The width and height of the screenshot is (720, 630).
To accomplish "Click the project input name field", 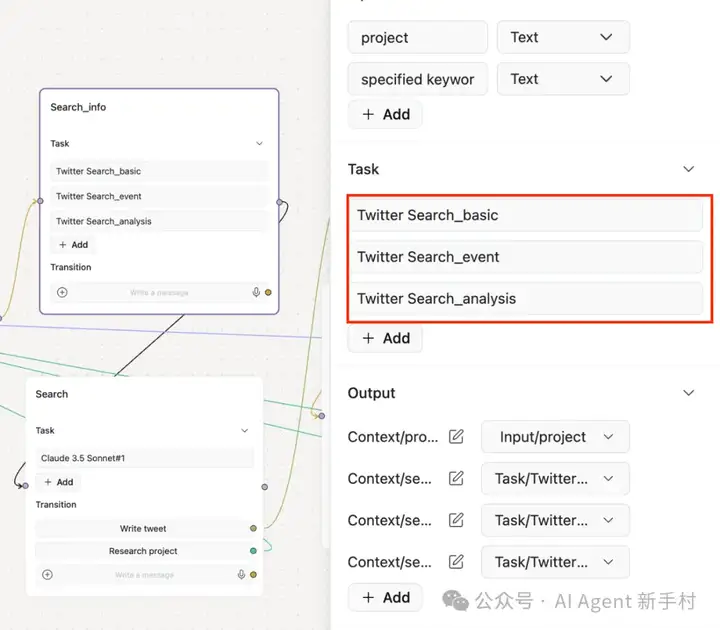I will coord(417,37).
